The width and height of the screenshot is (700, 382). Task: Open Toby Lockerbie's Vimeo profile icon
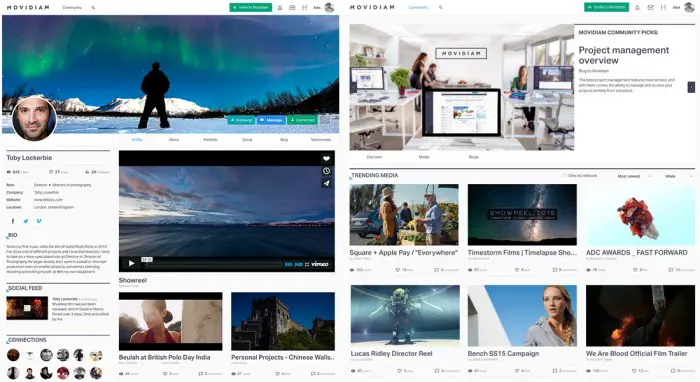pyautogui.click(x=39, y=221)
